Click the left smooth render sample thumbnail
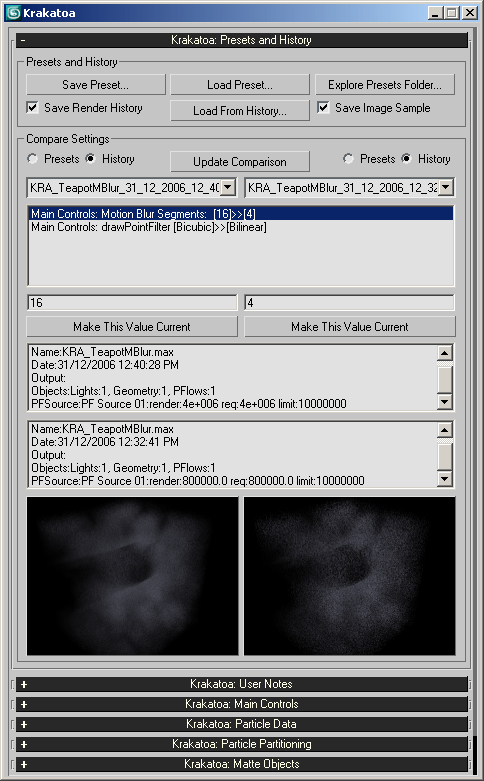 (132, 576)
